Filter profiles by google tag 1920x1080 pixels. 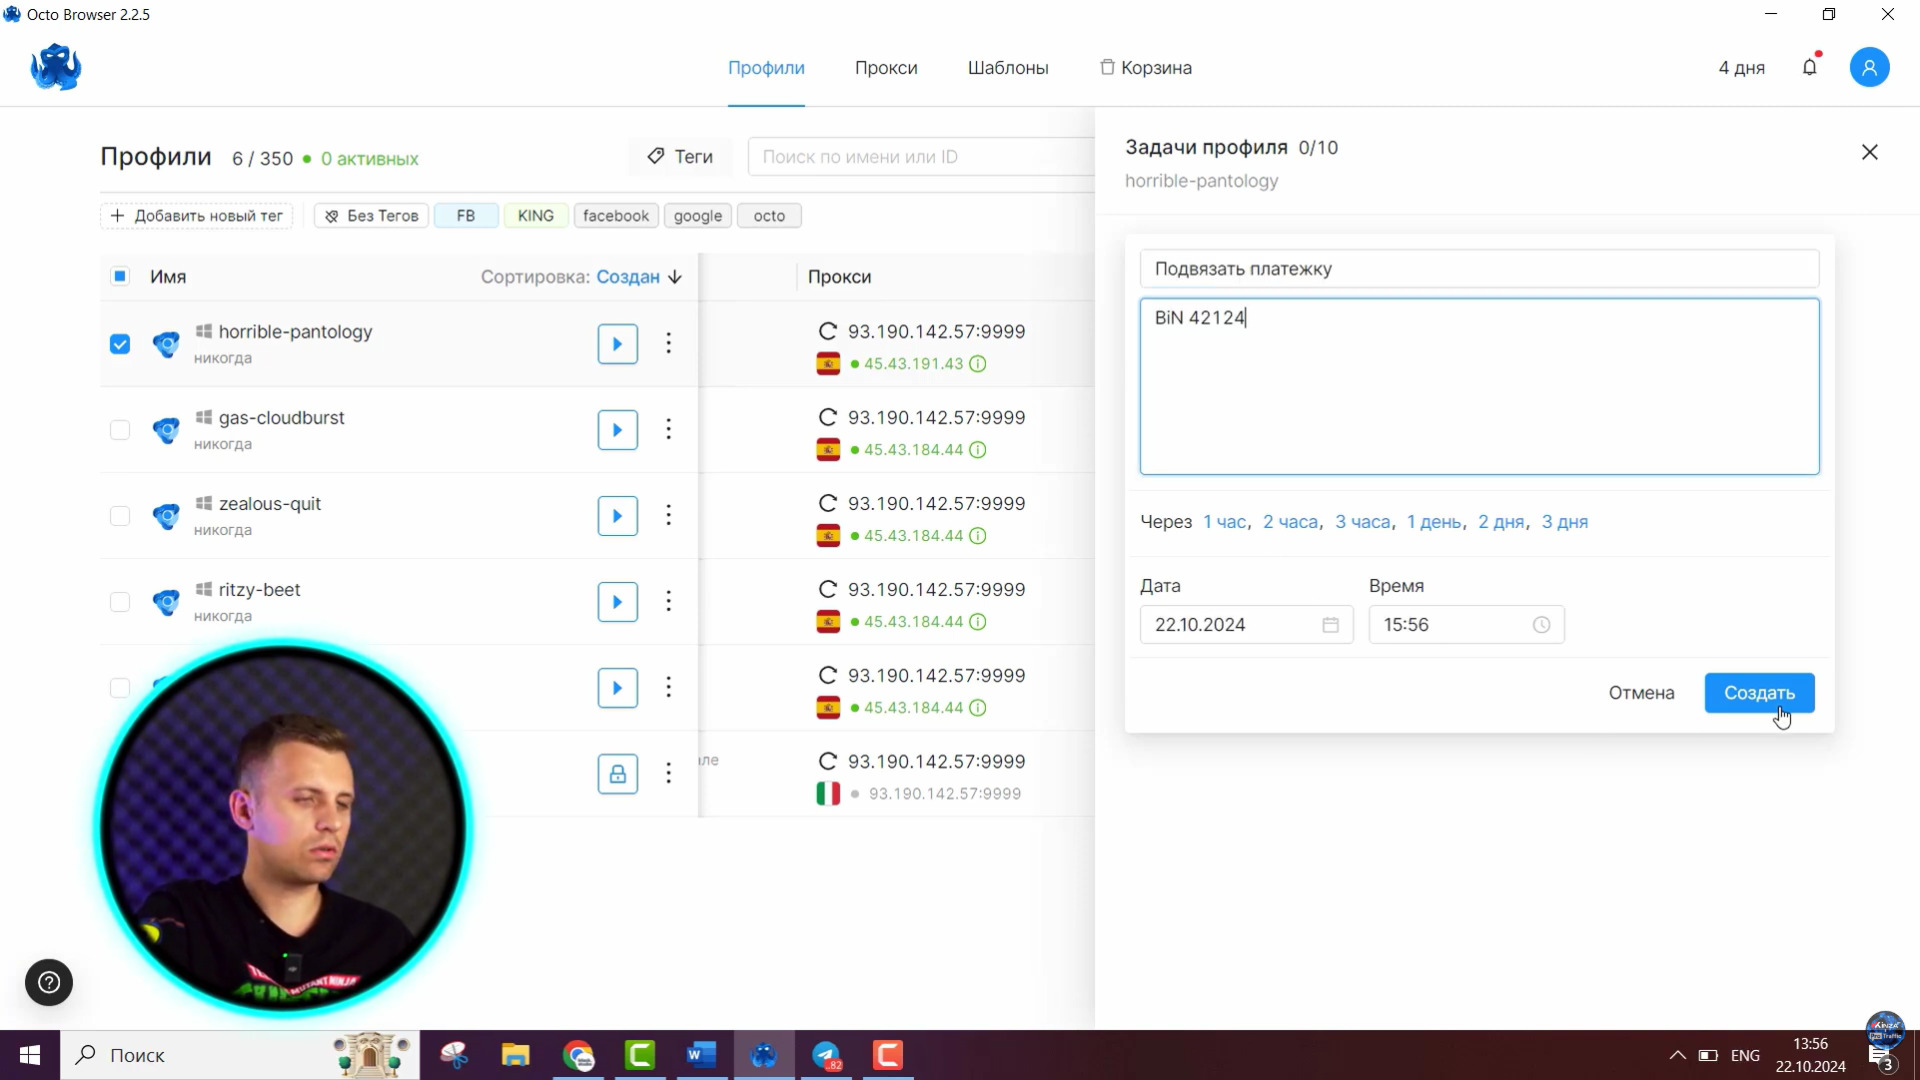(698, 216)
